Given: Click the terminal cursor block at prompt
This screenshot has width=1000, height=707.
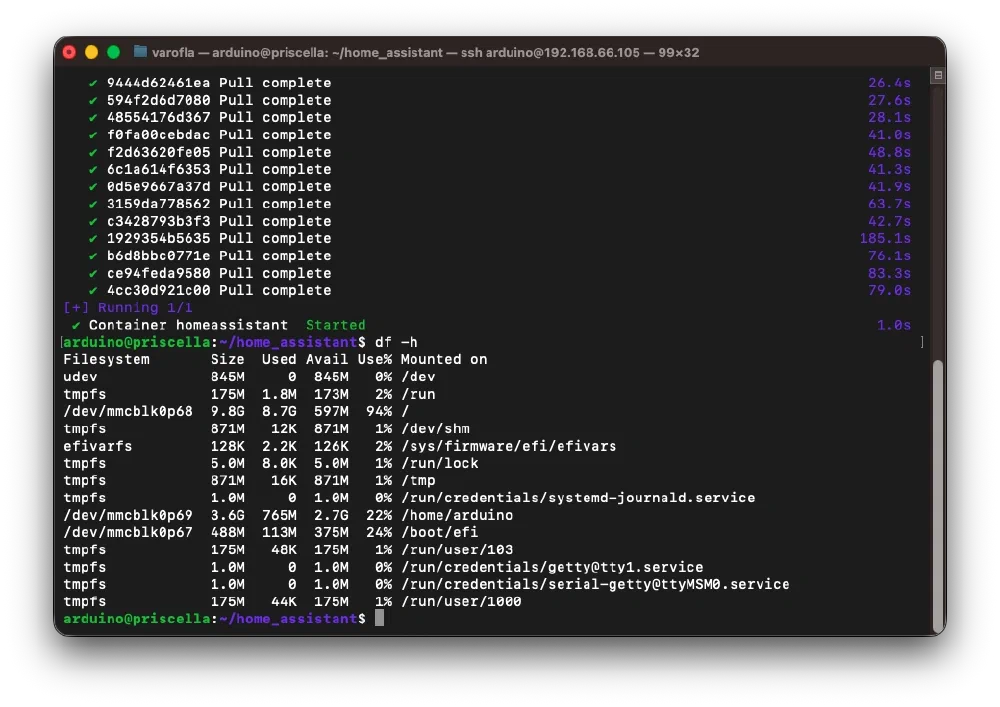Looking at the screenshot, I should point(379,618).
